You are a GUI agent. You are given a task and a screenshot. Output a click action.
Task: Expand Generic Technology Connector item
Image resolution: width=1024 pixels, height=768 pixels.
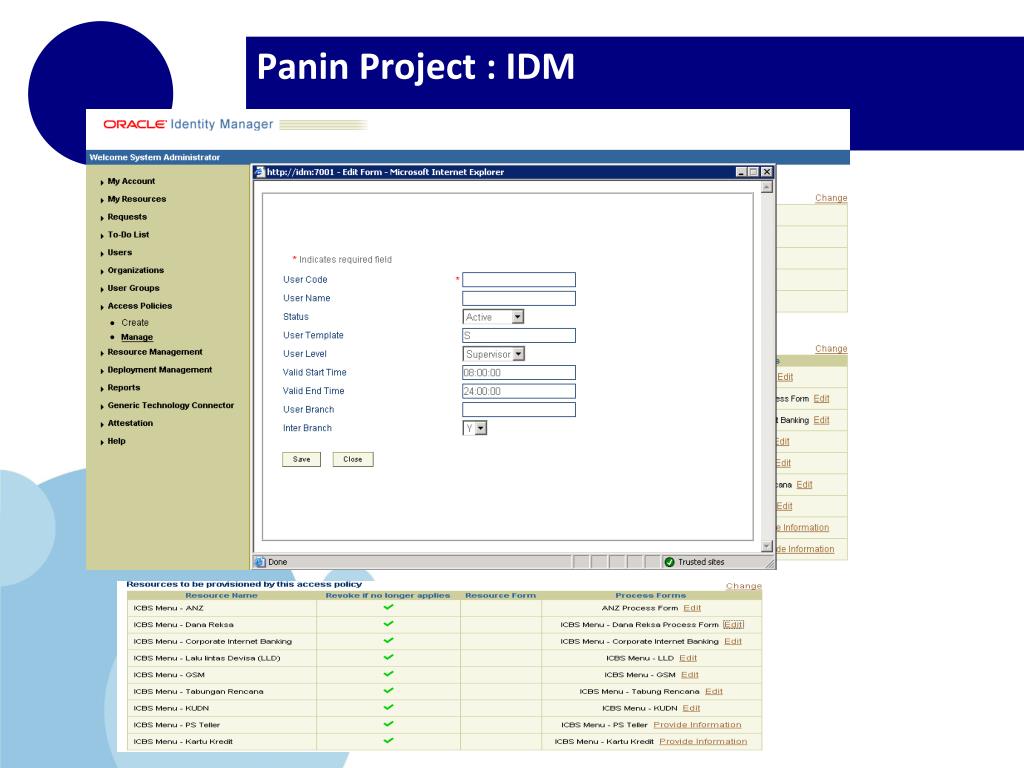[170, 406]
